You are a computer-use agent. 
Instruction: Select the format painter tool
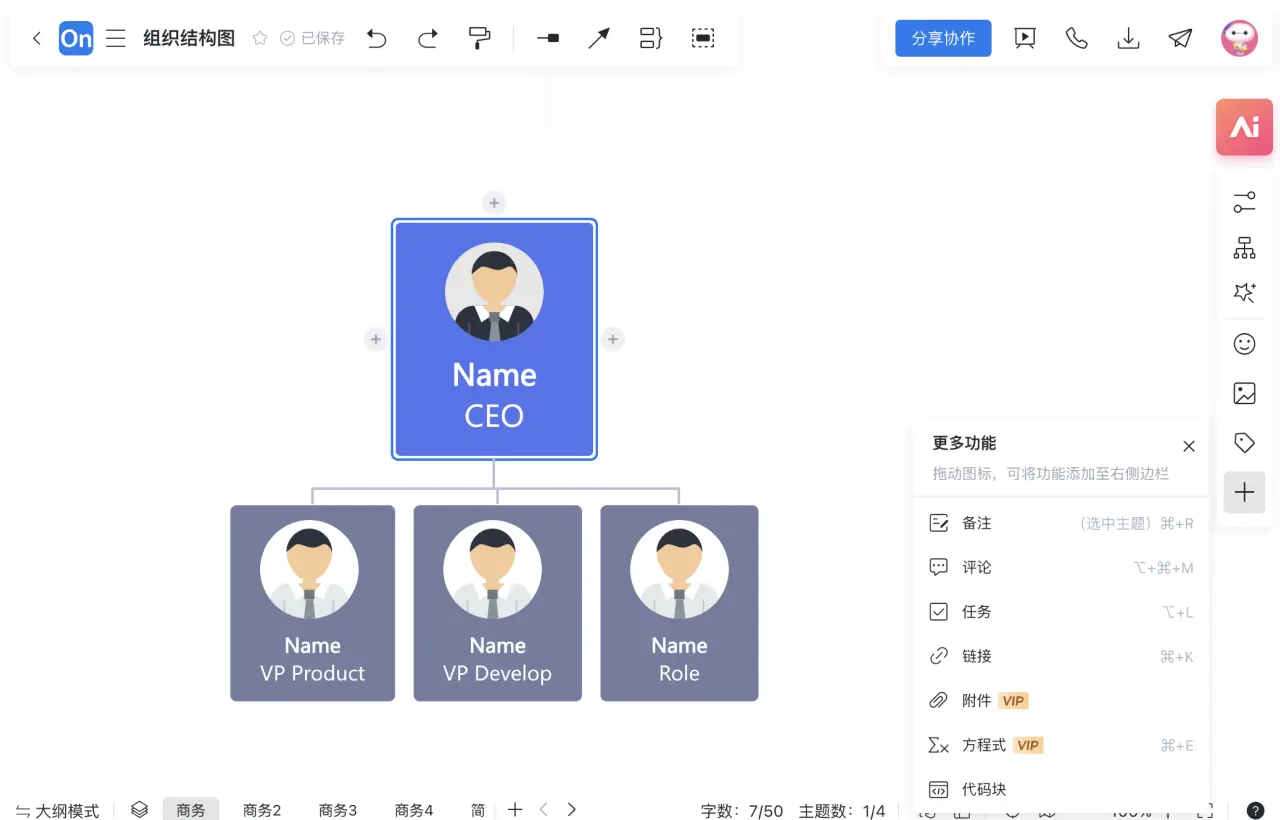click(479, 38)
